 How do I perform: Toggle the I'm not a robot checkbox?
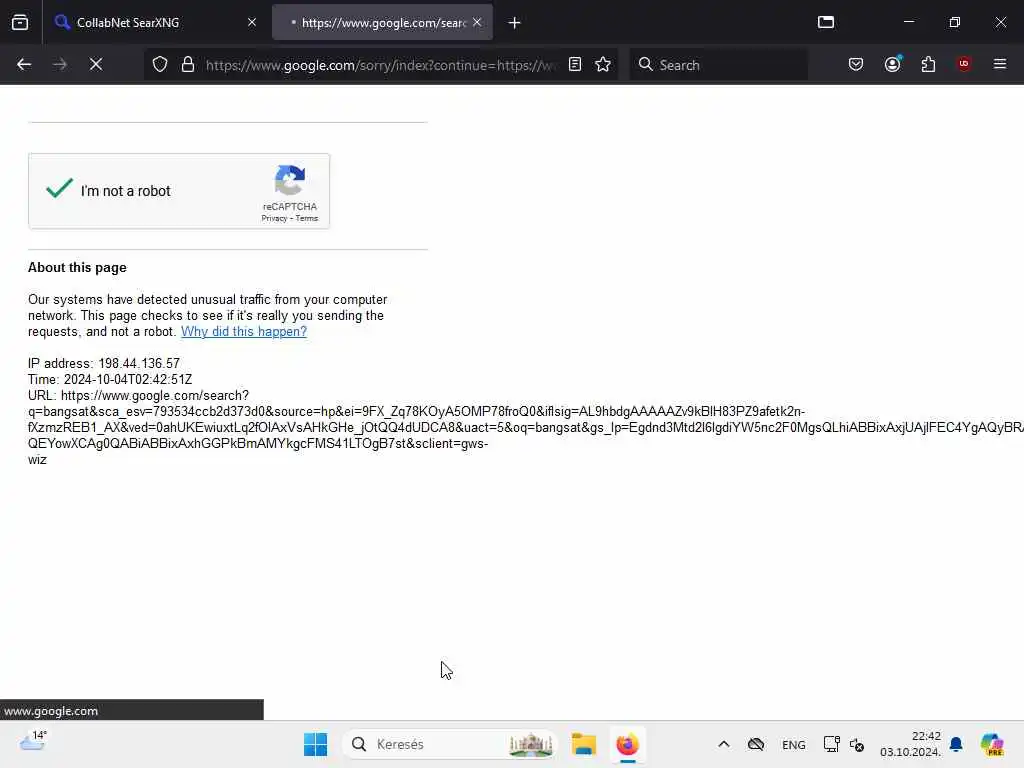[x=59, y=189]
